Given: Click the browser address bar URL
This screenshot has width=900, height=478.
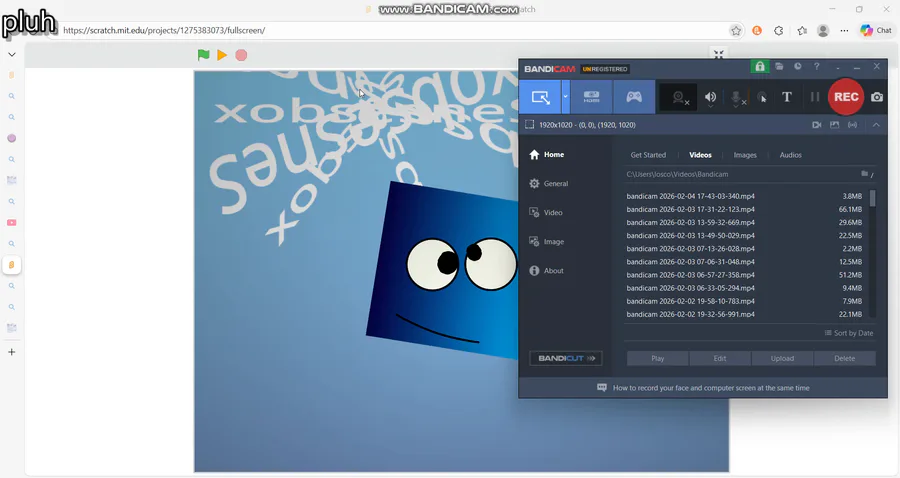Looking at the screenshot, I should coord(164,30).
